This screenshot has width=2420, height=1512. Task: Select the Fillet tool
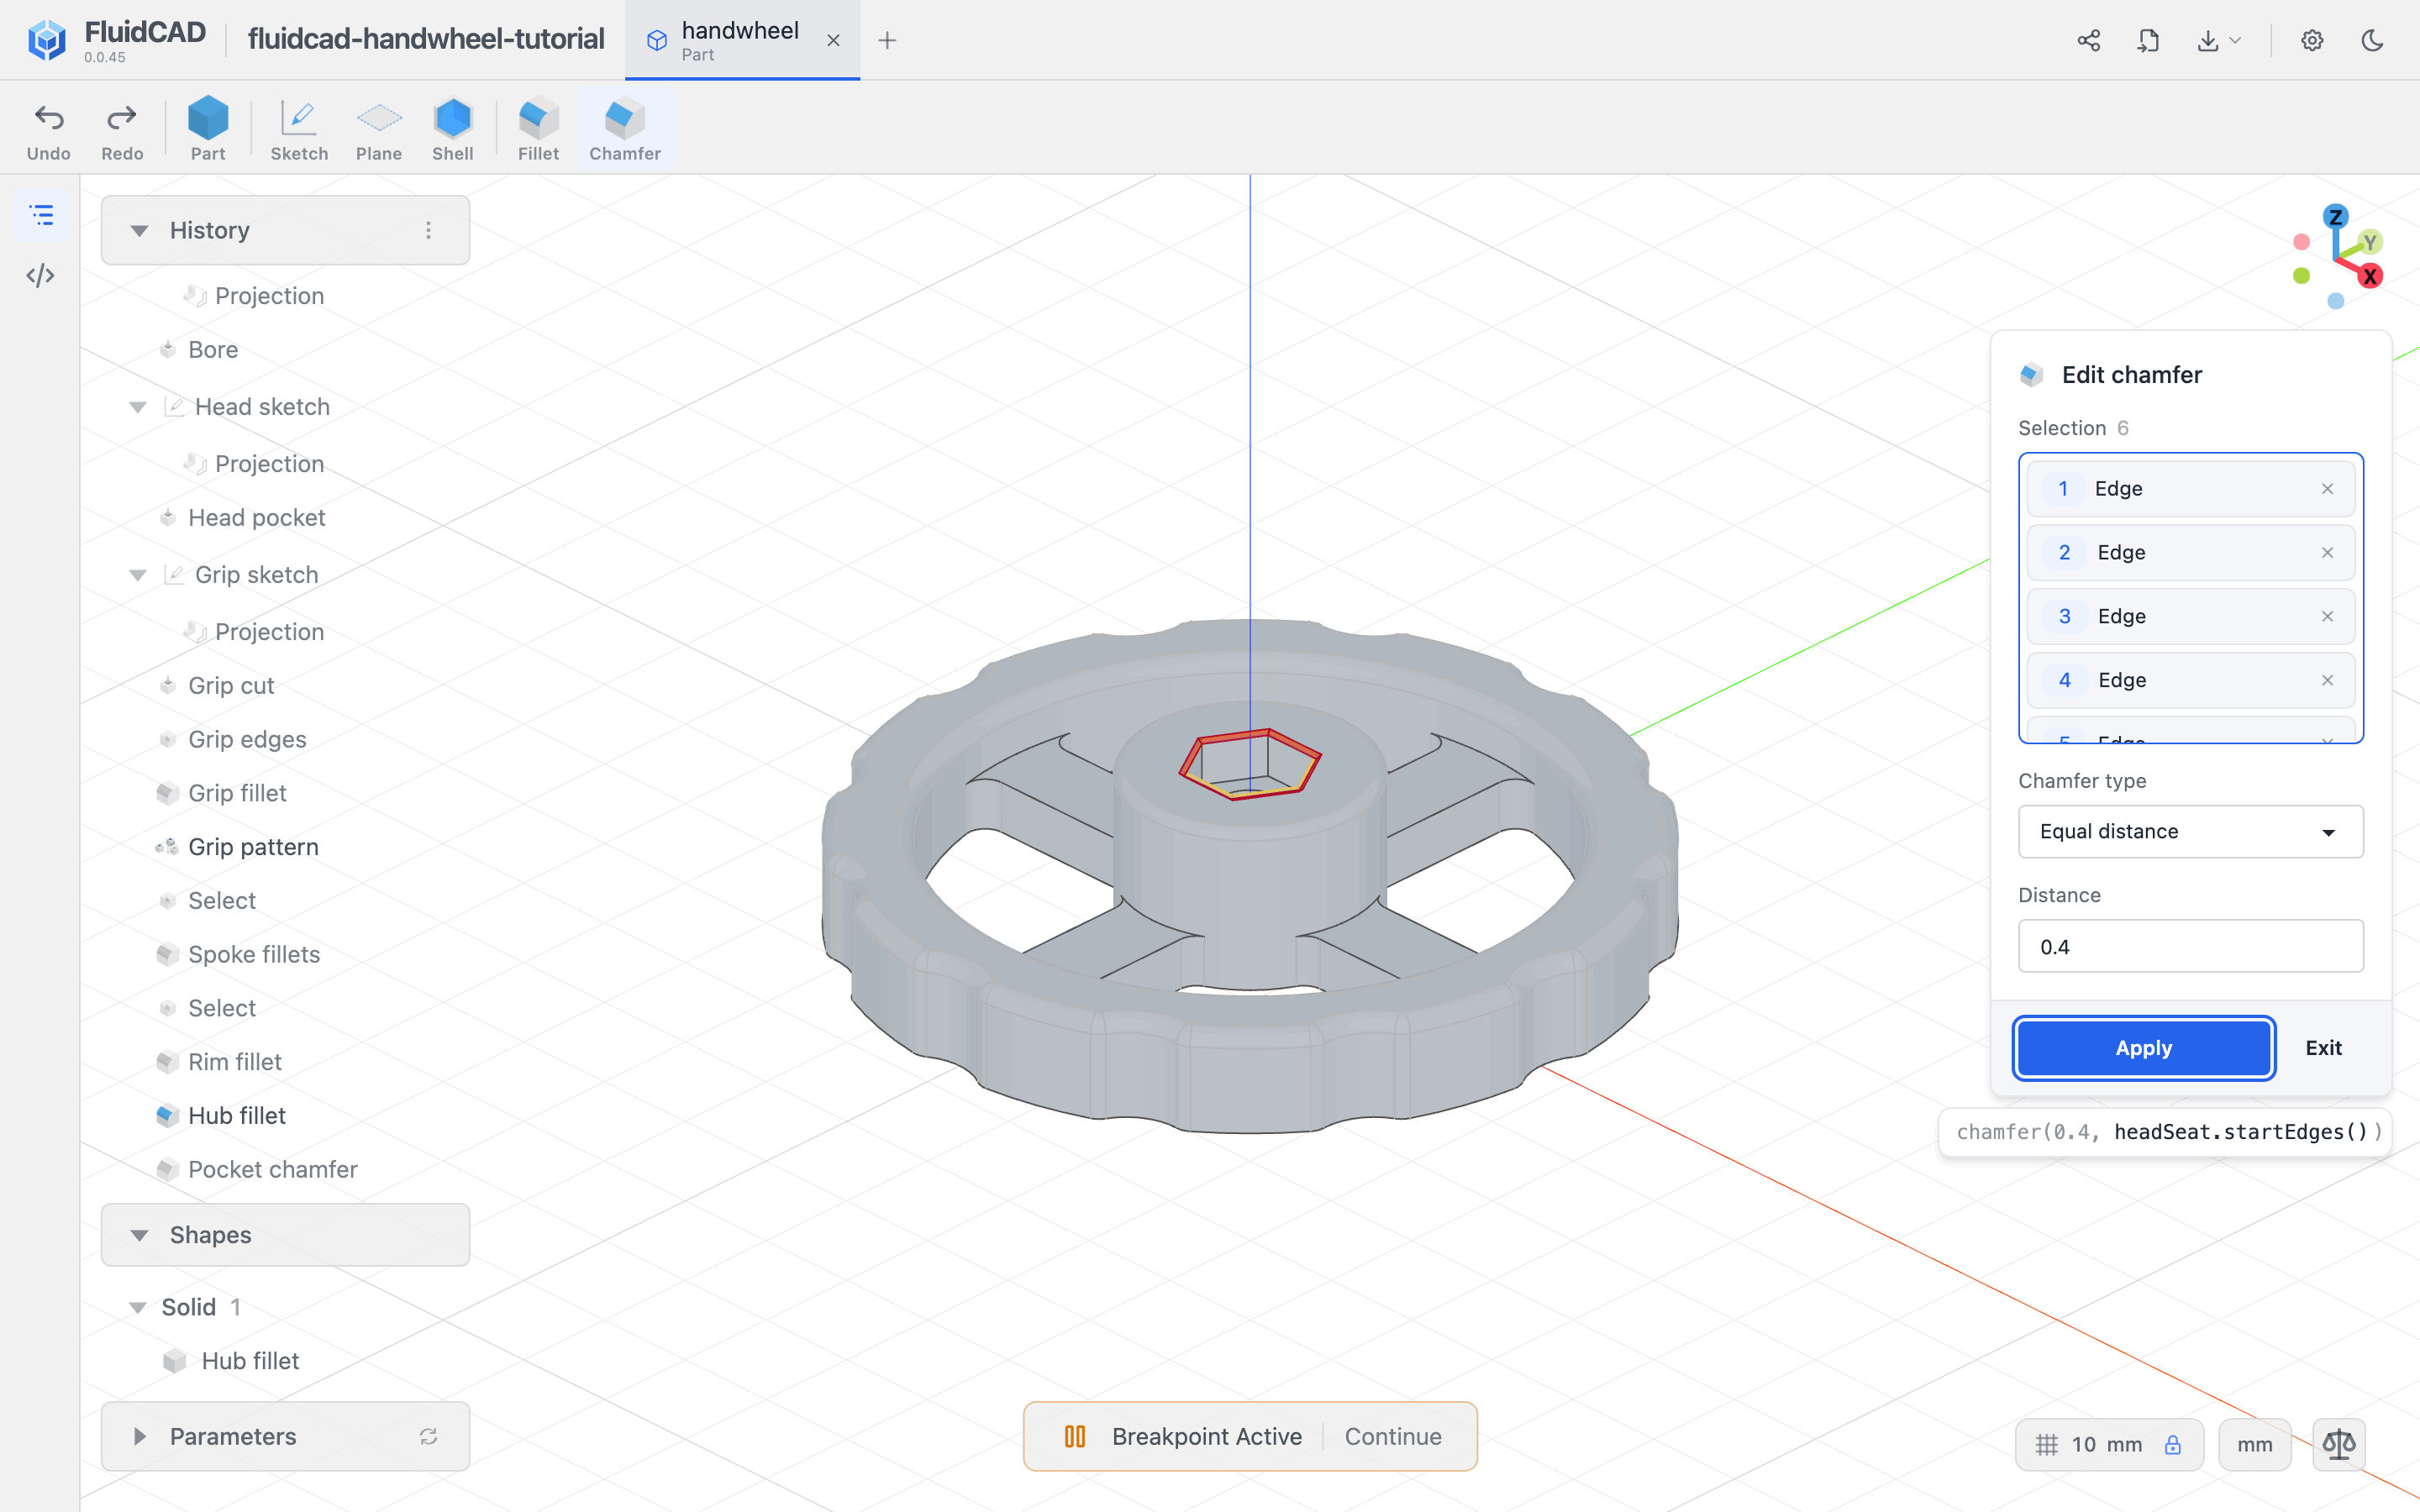click(538, 130)
